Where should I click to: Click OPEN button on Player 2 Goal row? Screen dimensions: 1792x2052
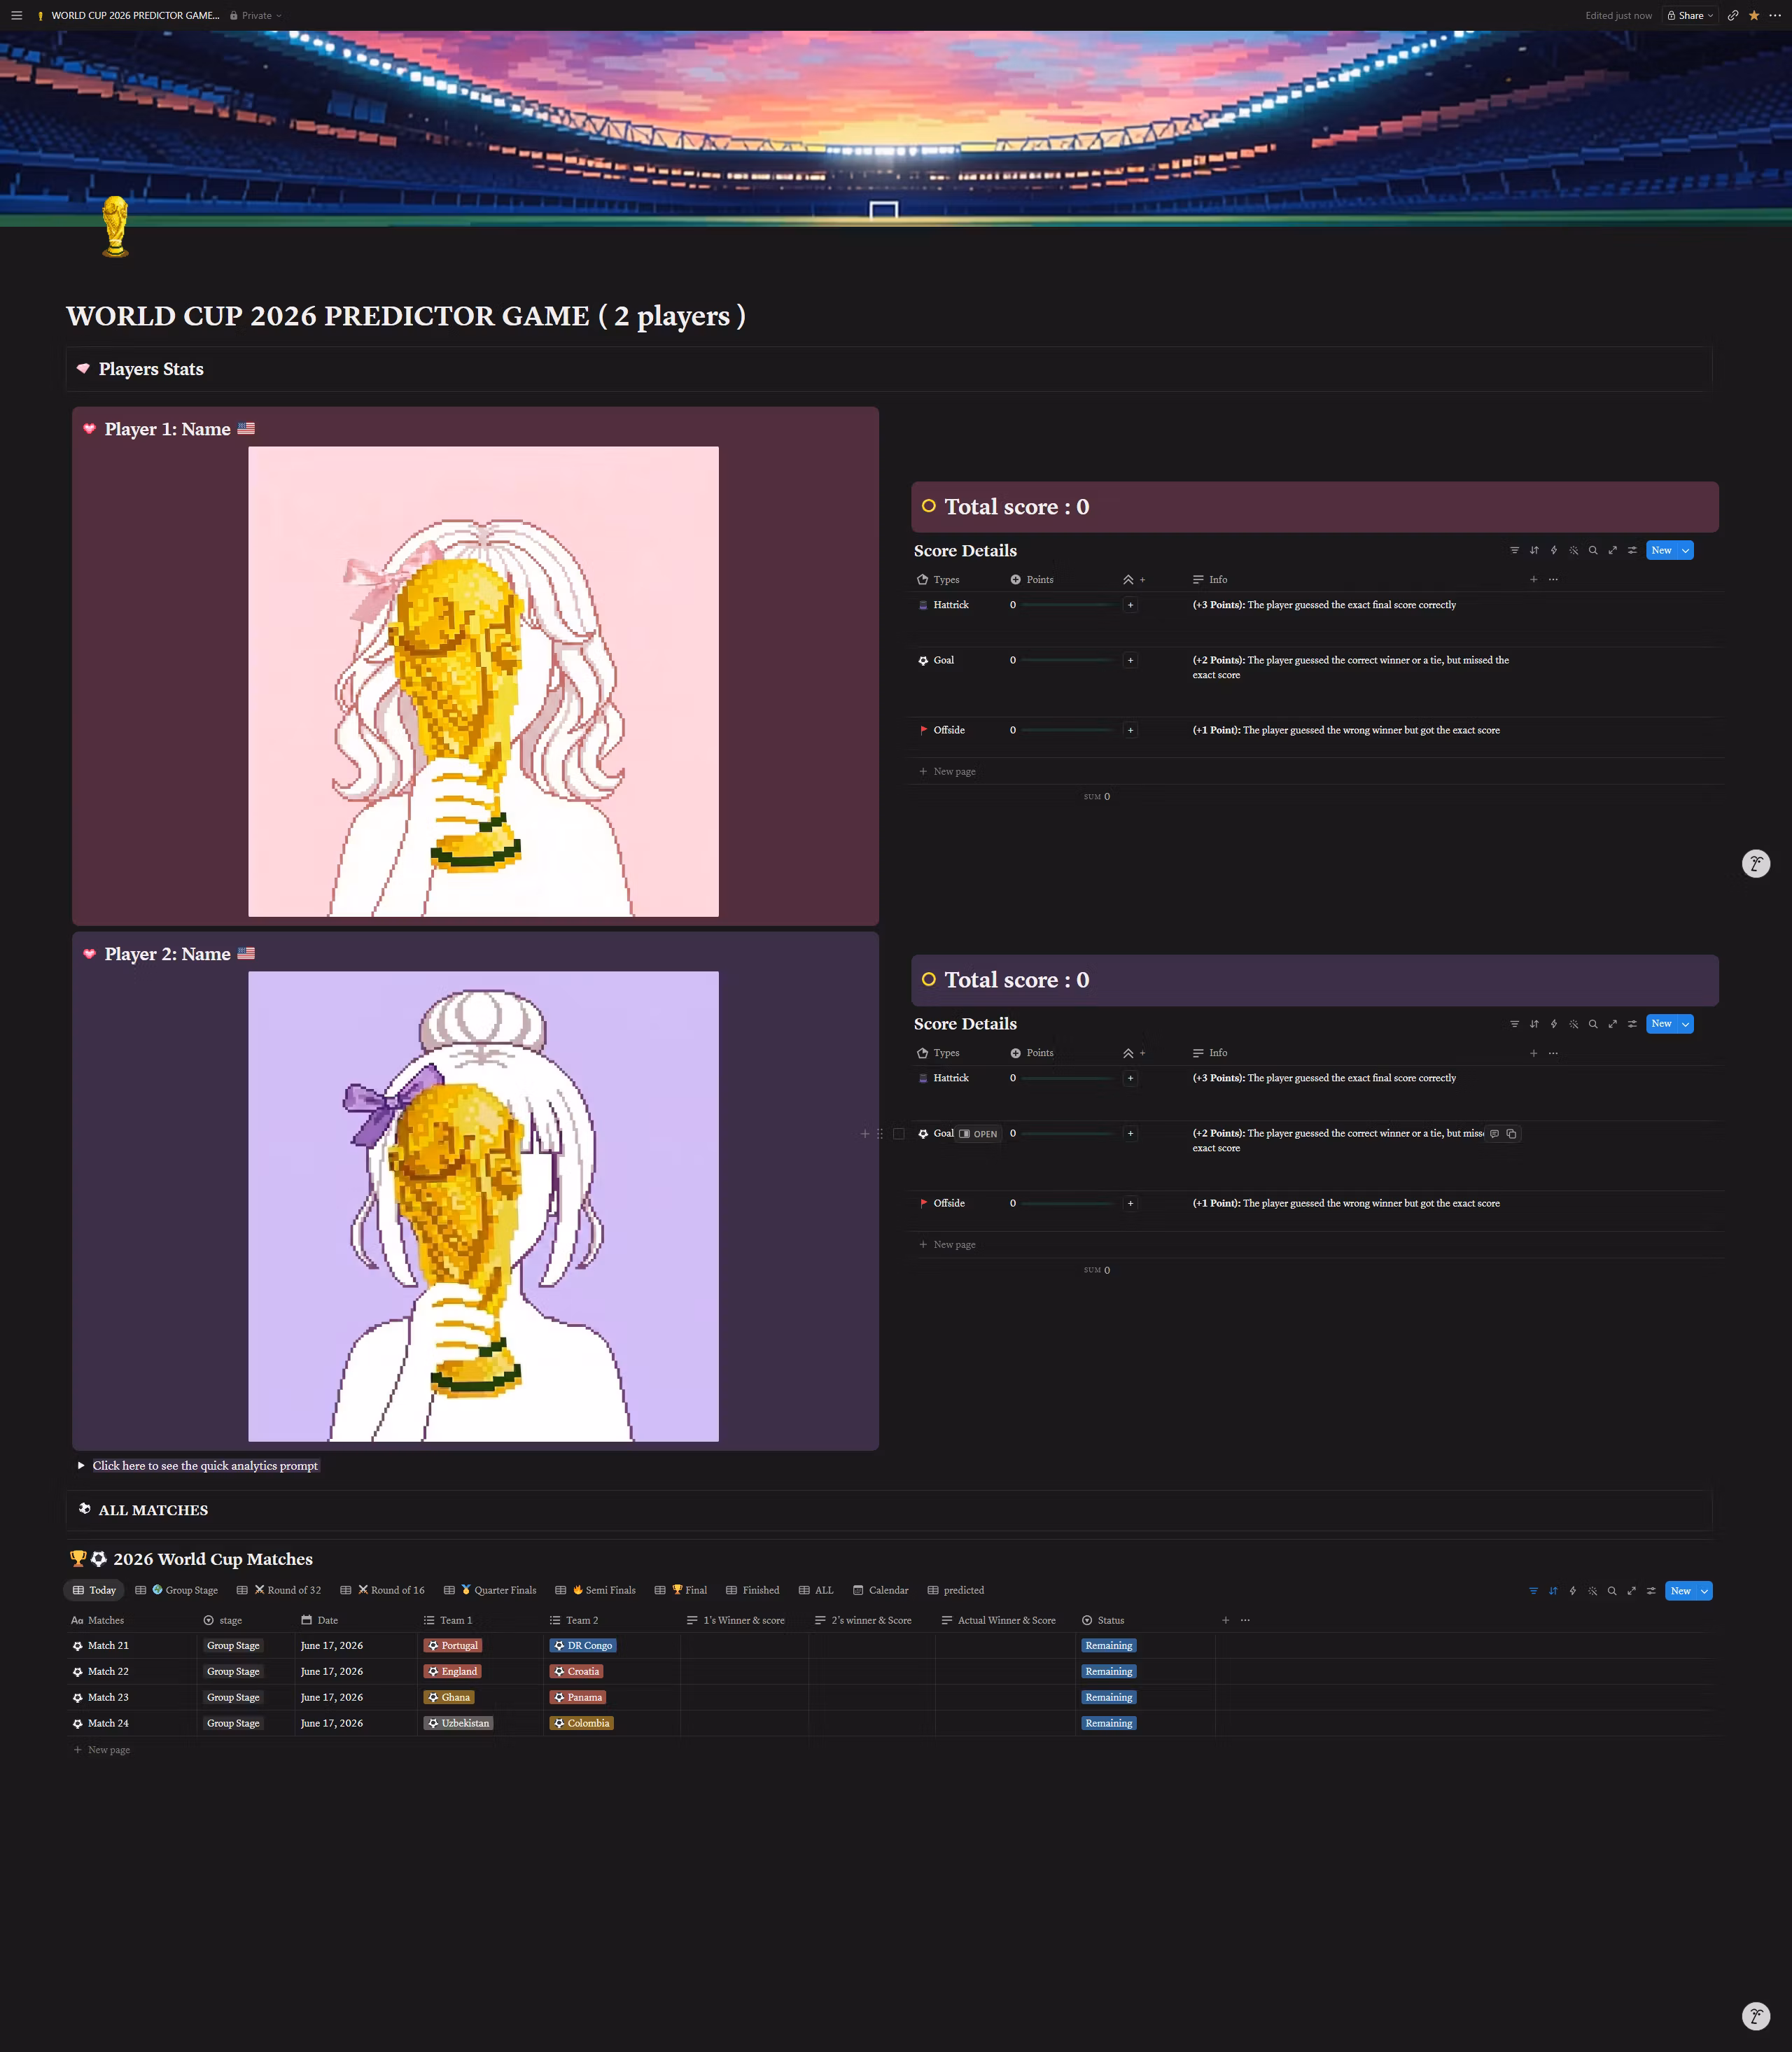(978, 1134)
